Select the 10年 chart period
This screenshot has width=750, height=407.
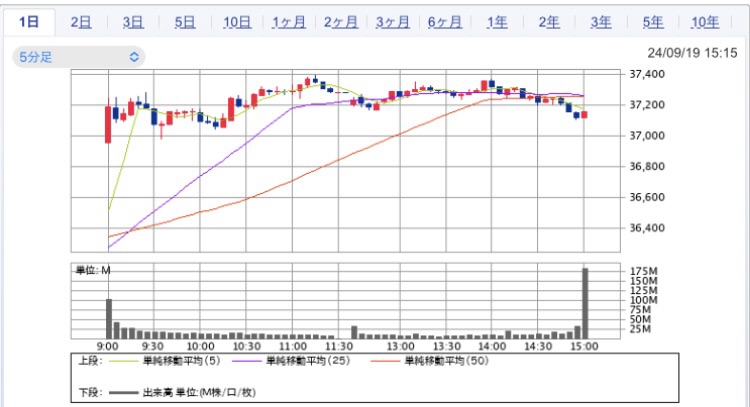(705, 22)
